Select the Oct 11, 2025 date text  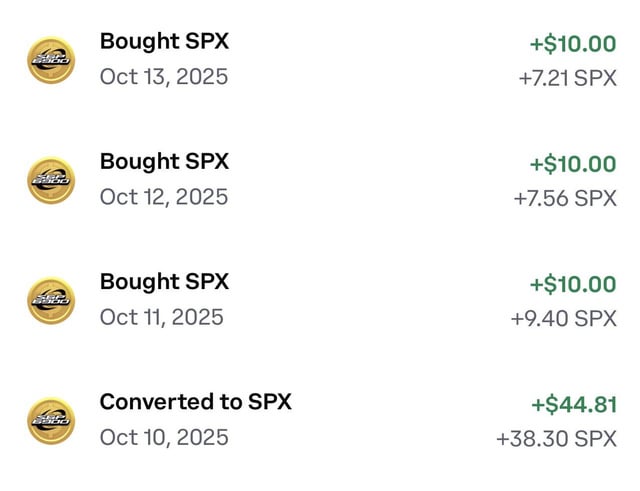coord(161,317)
